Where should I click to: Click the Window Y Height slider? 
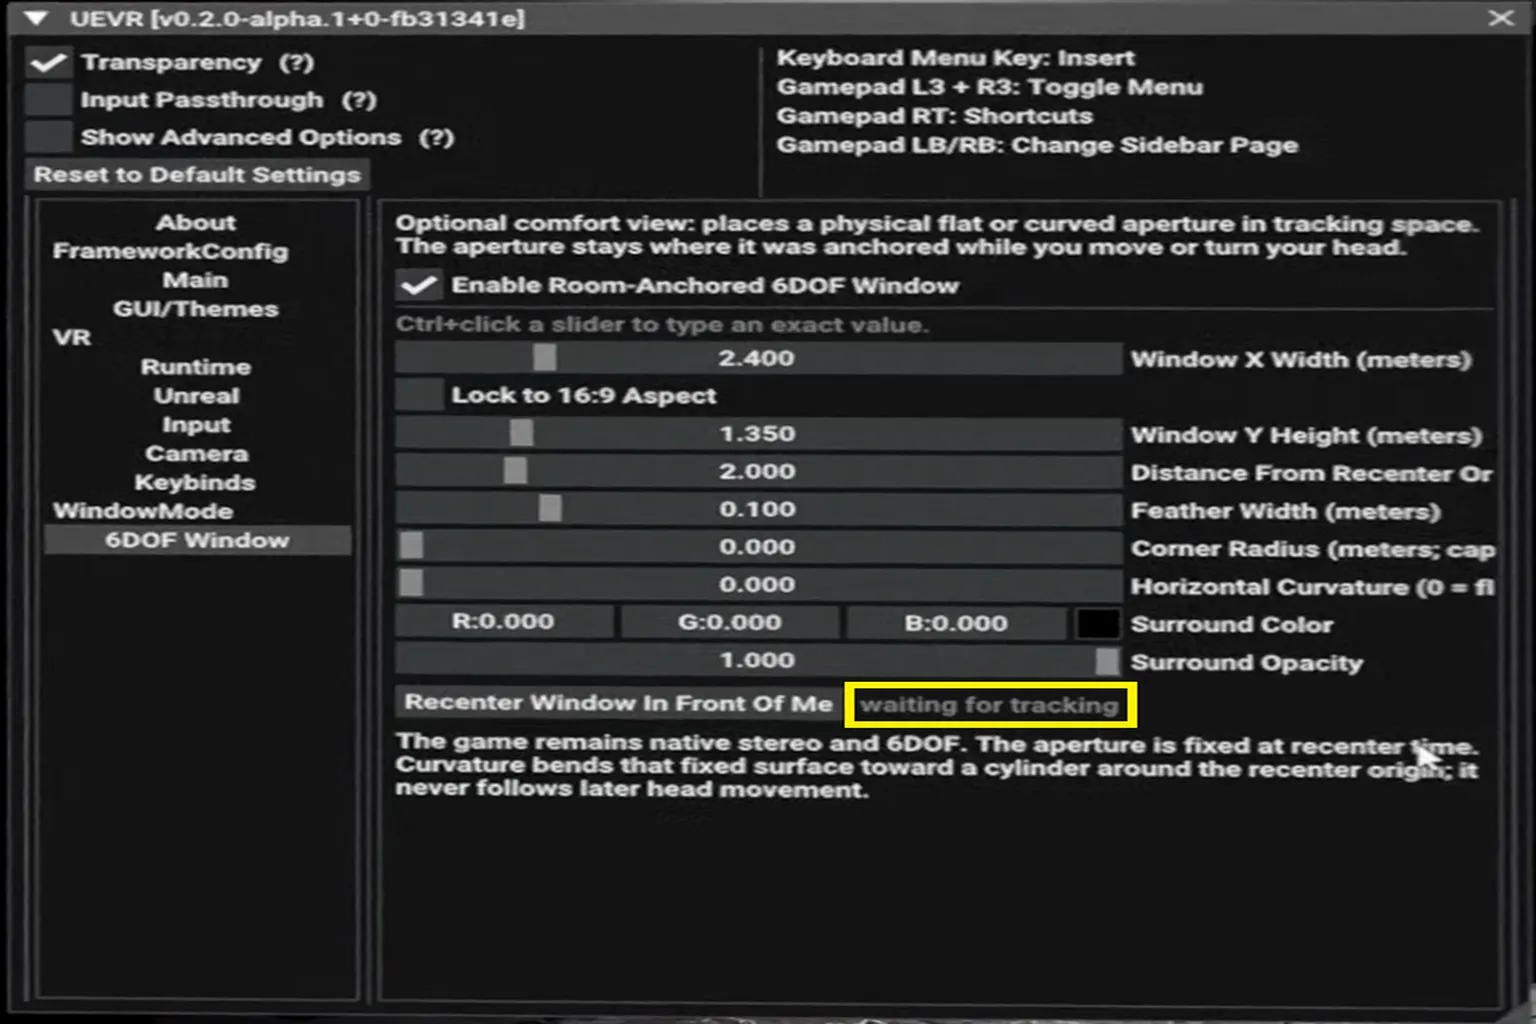click(x=758, y=434)
